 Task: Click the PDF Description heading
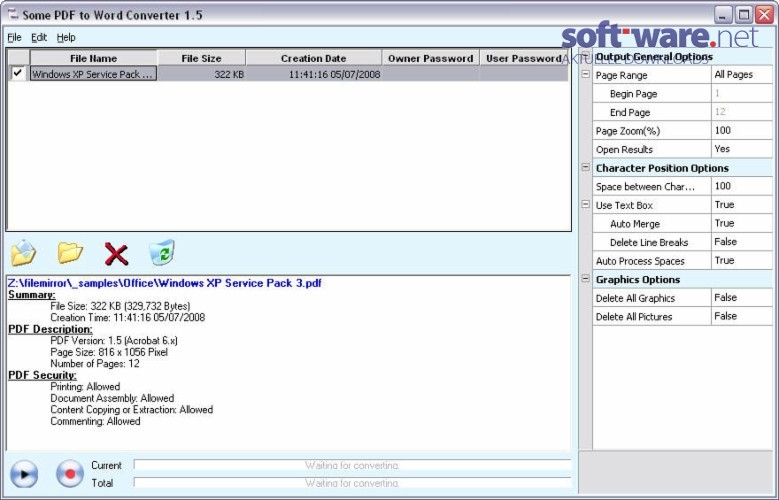[50, 329]
